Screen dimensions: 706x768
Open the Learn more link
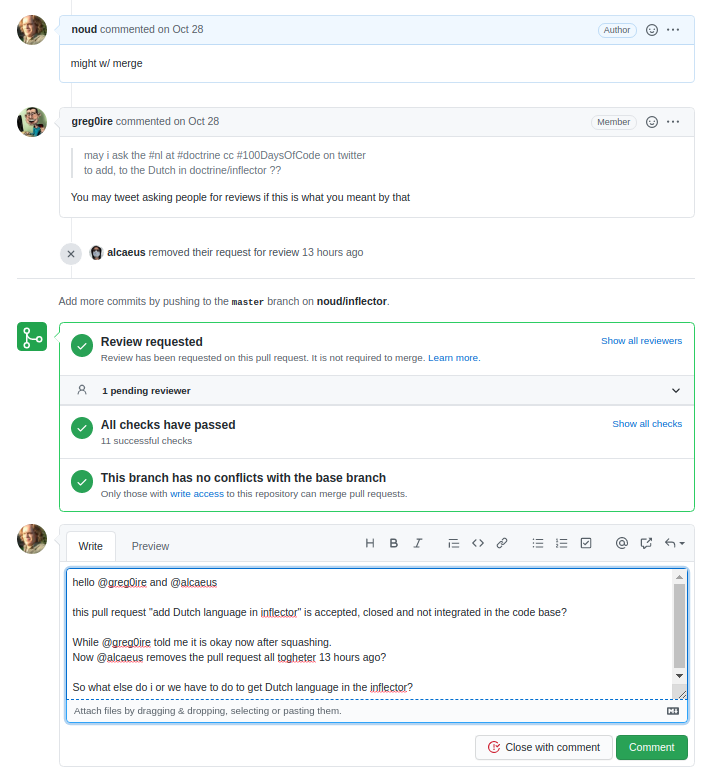(454, 358)
